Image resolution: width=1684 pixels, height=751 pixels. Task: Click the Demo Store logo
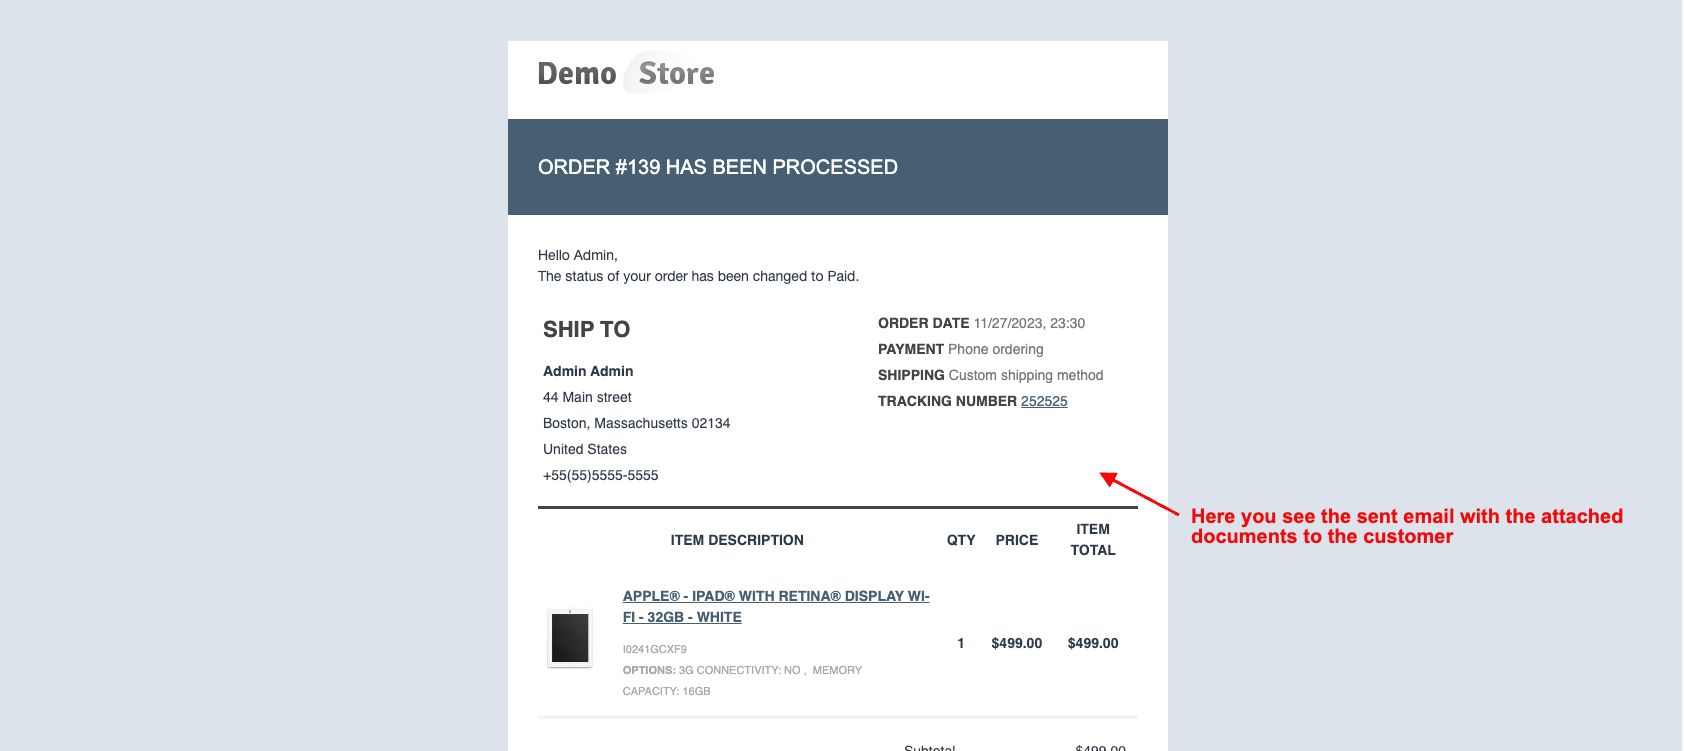(x=626, y=74)
